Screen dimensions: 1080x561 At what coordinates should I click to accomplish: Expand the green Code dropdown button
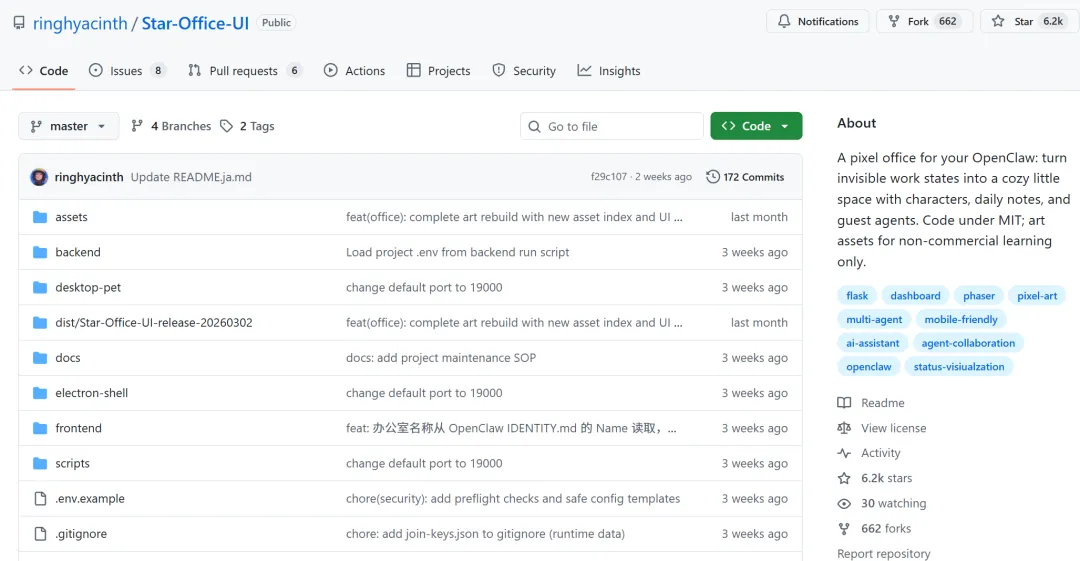point(756,126)
